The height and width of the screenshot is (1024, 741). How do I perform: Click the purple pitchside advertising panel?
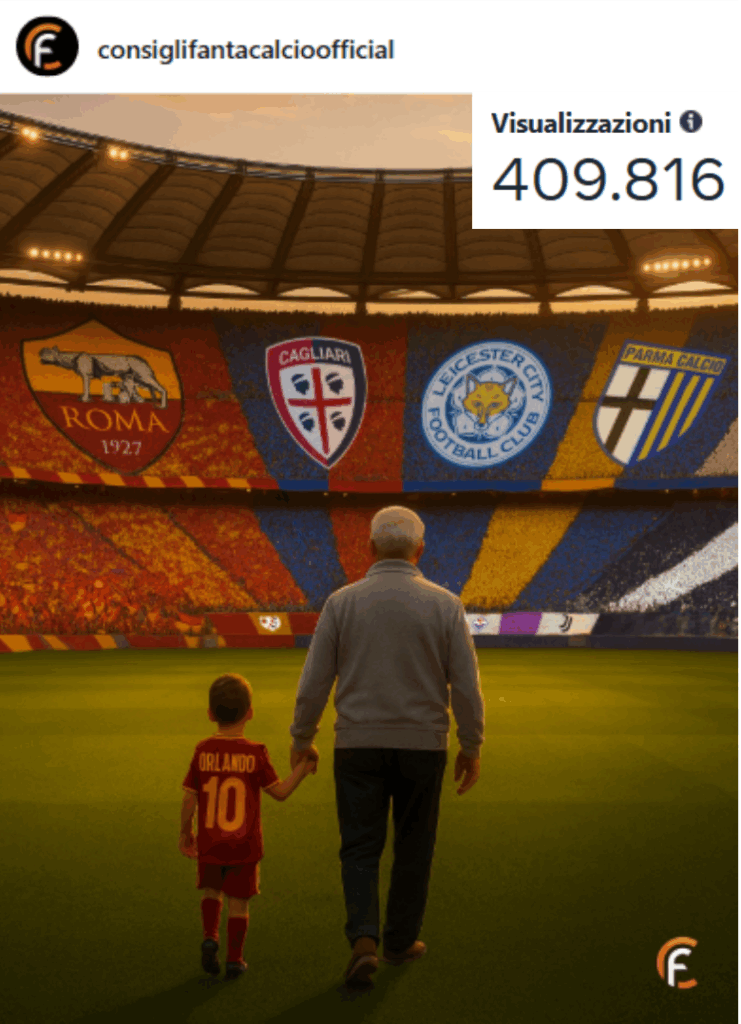coord(520,624)
